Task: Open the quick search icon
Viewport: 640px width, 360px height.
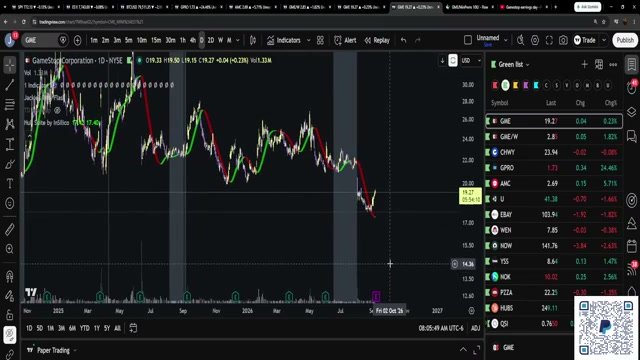Action: pos(520,40)
